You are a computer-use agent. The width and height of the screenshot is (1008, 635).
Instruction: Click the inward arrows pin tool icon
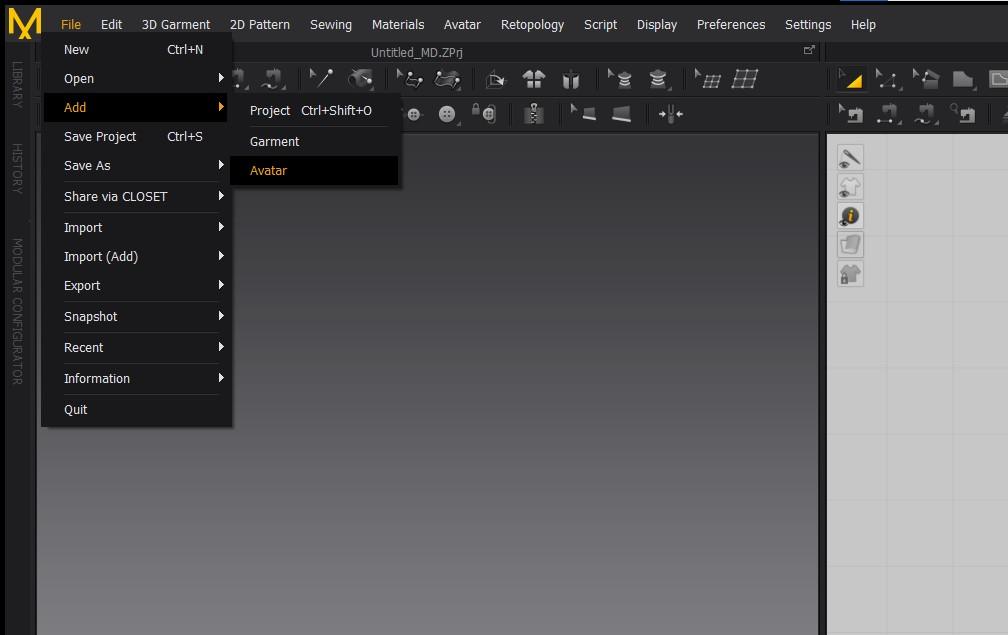(670, 114)
